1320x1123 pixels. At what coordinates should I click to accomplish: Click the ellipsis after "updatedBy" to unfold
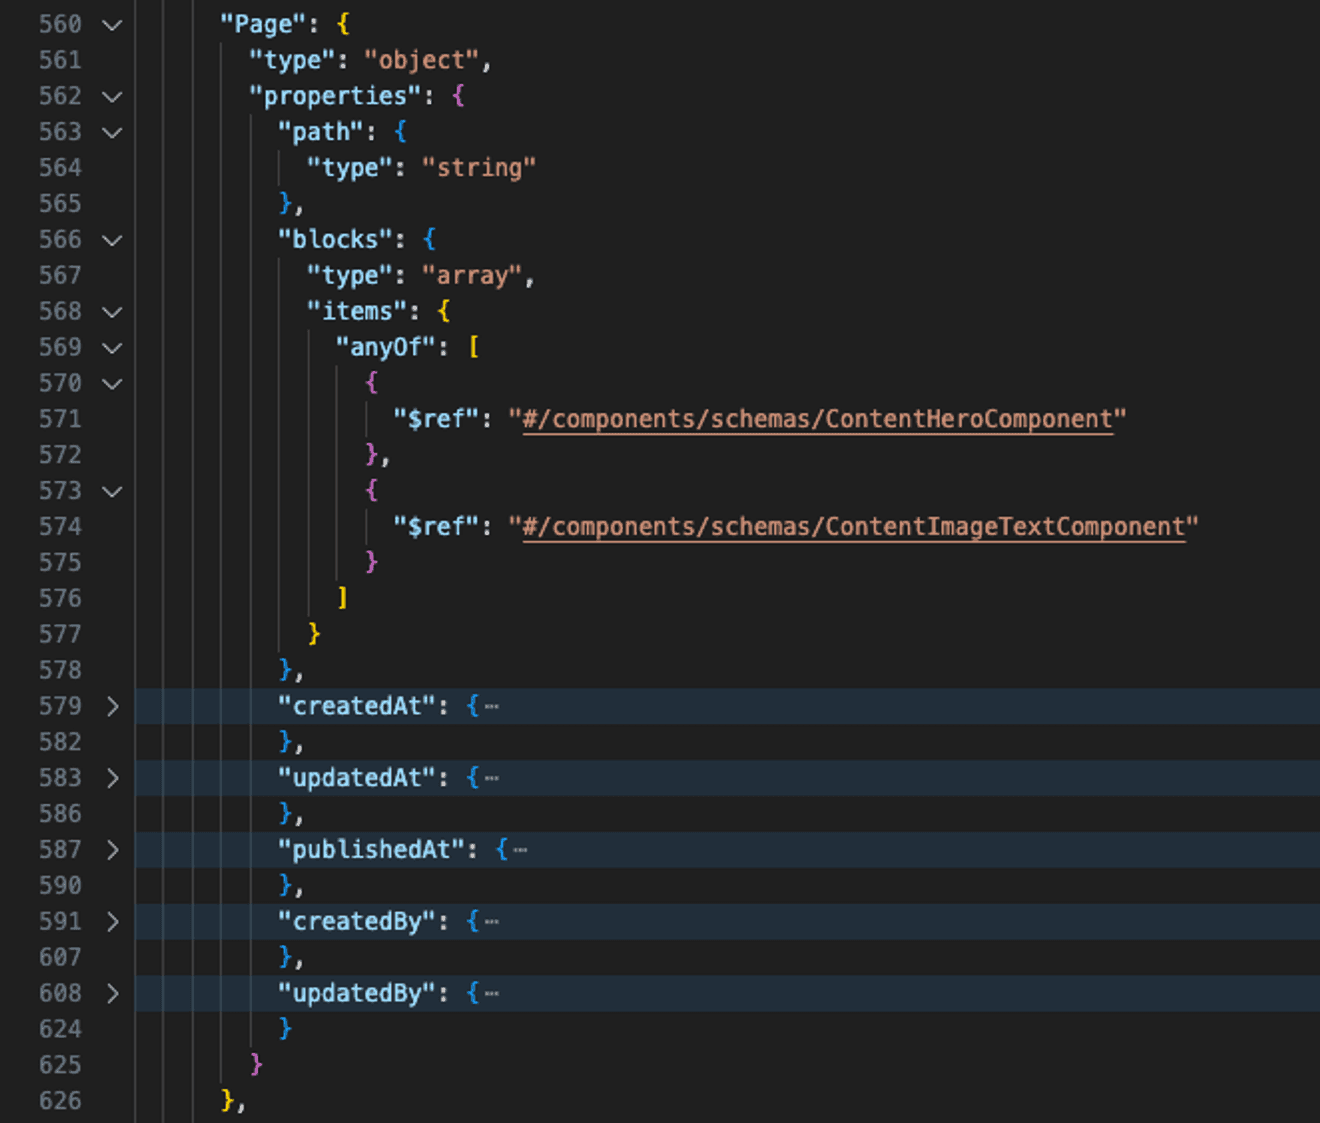tap(492, 993)
